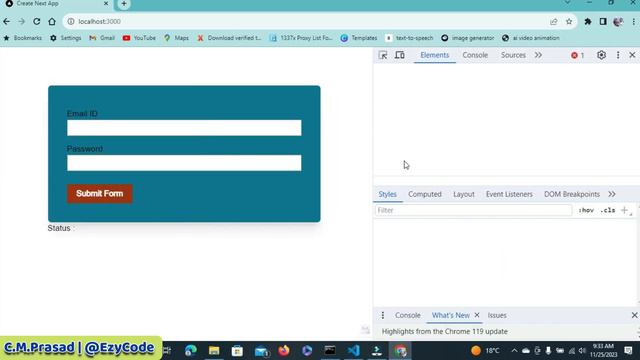Click the red error count indicator
This screenshot has height=360, width=640.
578,55
